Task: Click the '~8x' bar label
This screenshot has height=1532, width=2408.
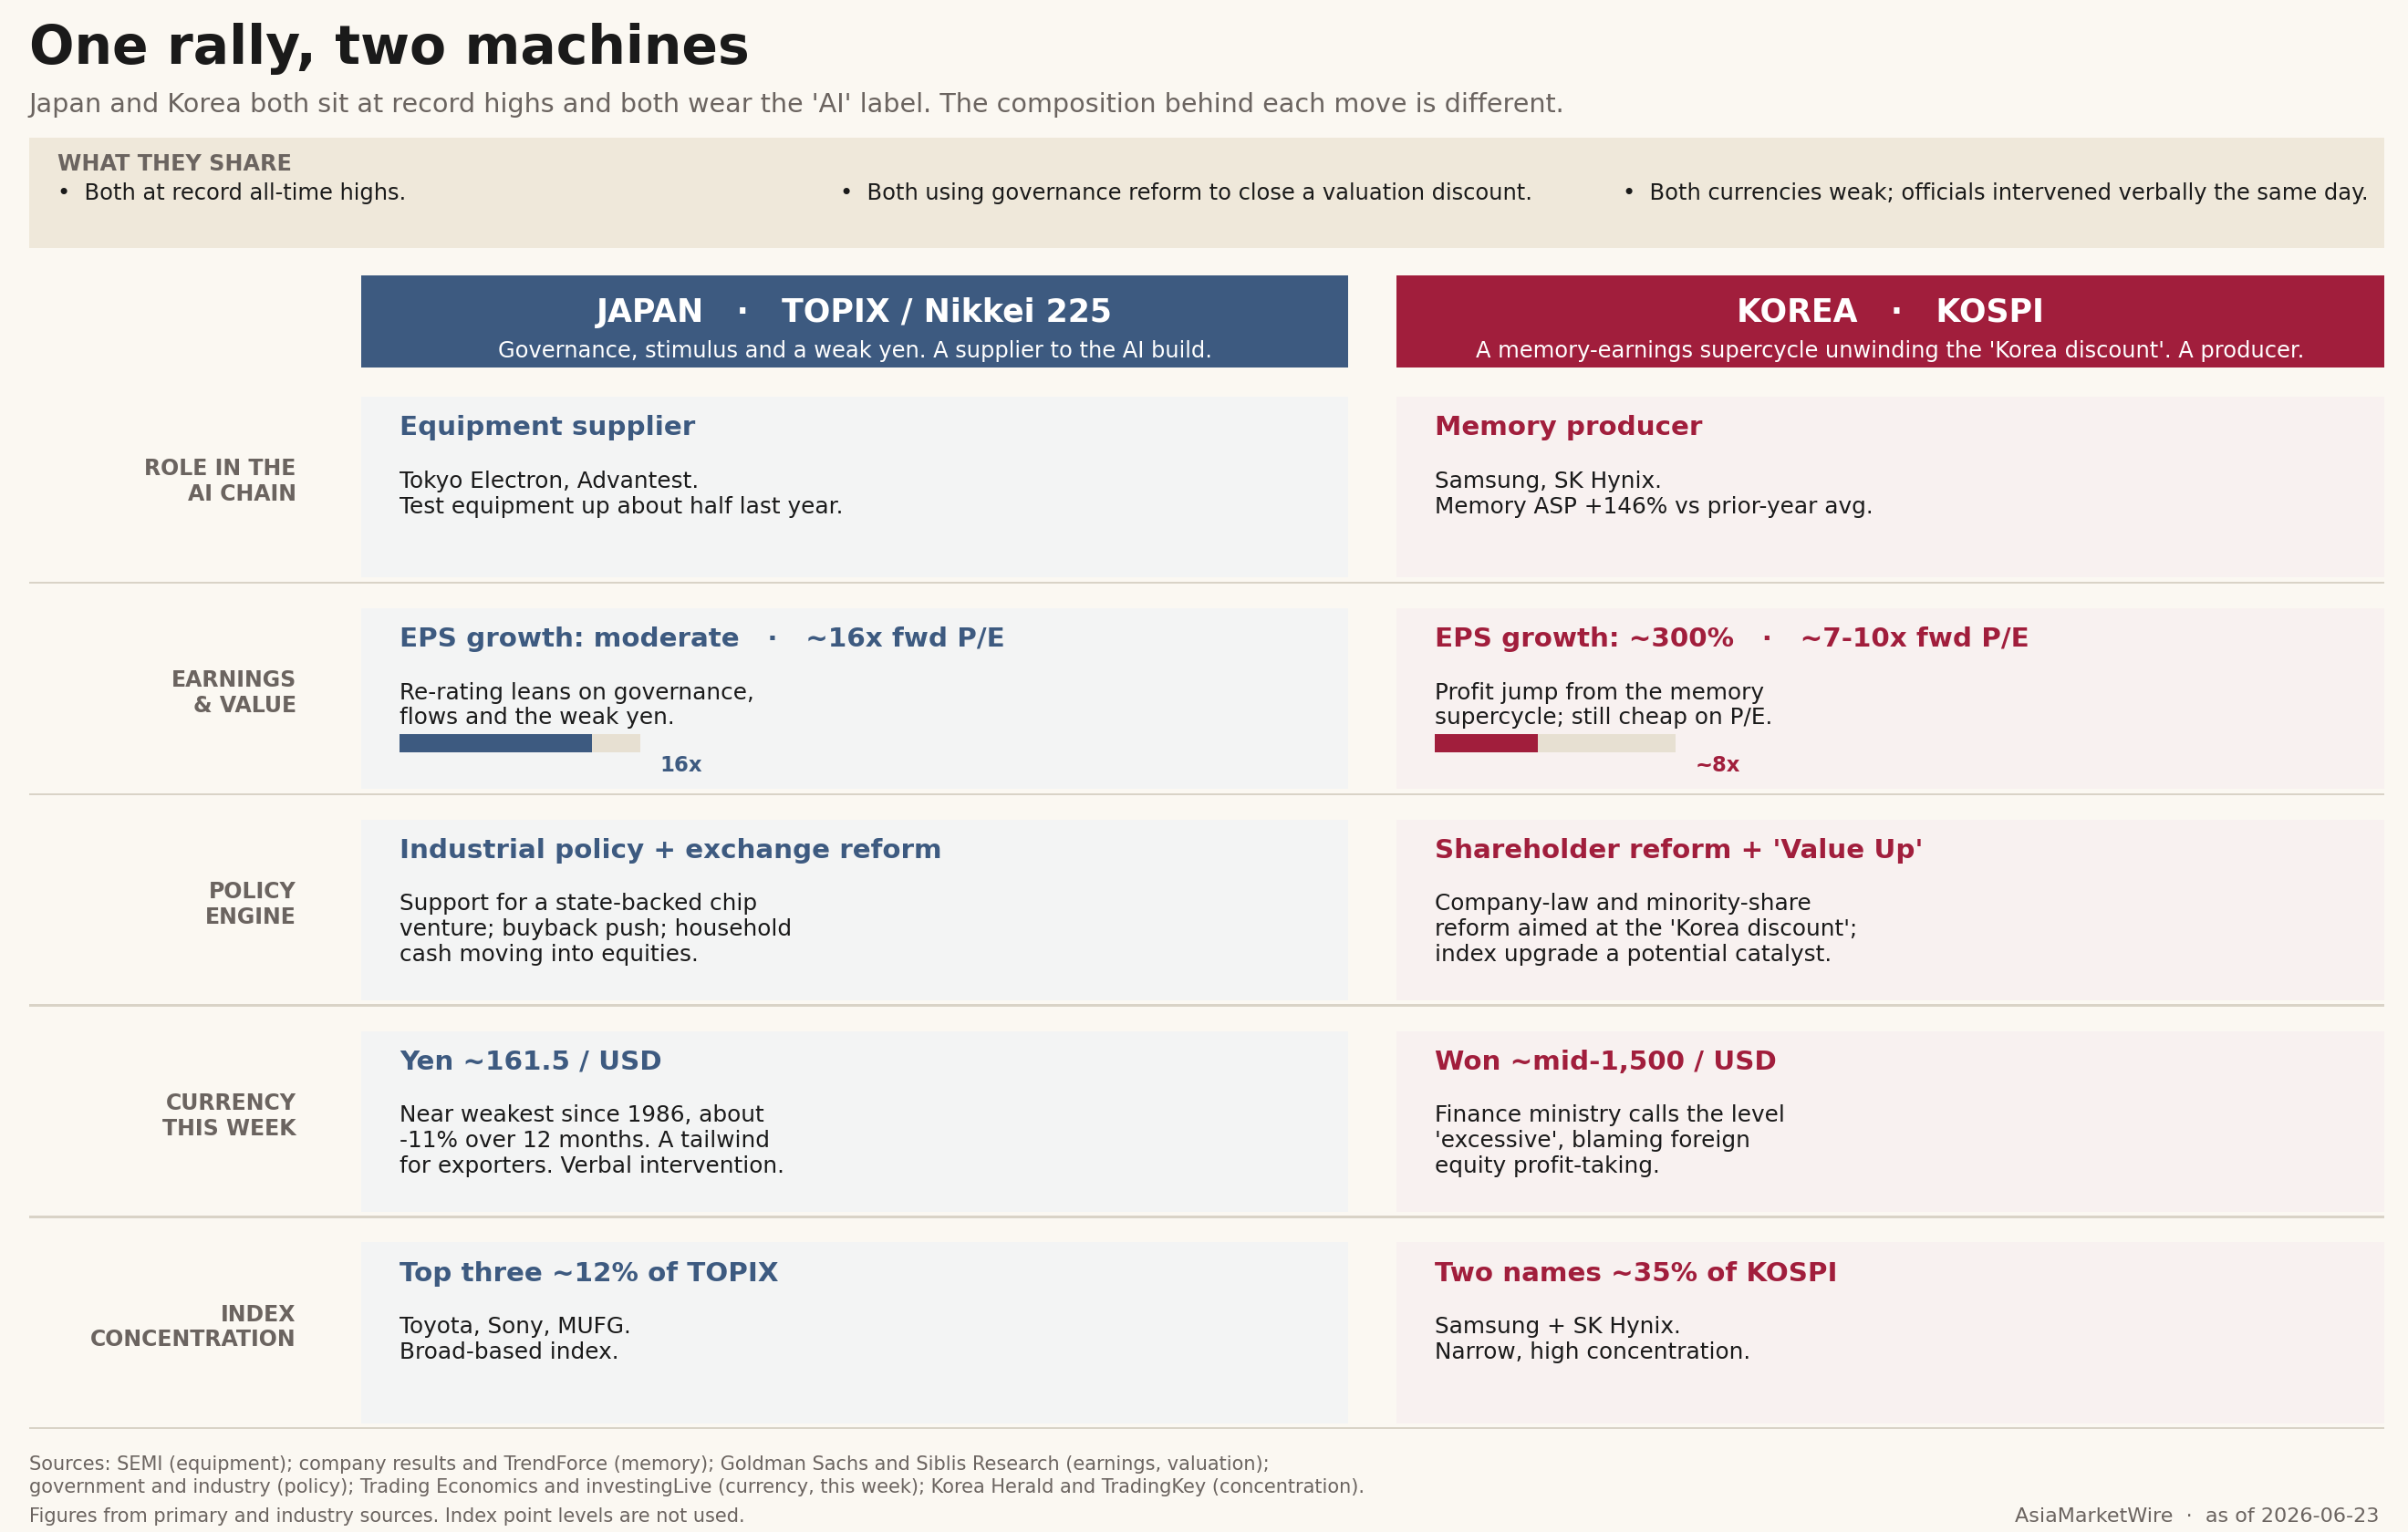Action: [1717, 765]
